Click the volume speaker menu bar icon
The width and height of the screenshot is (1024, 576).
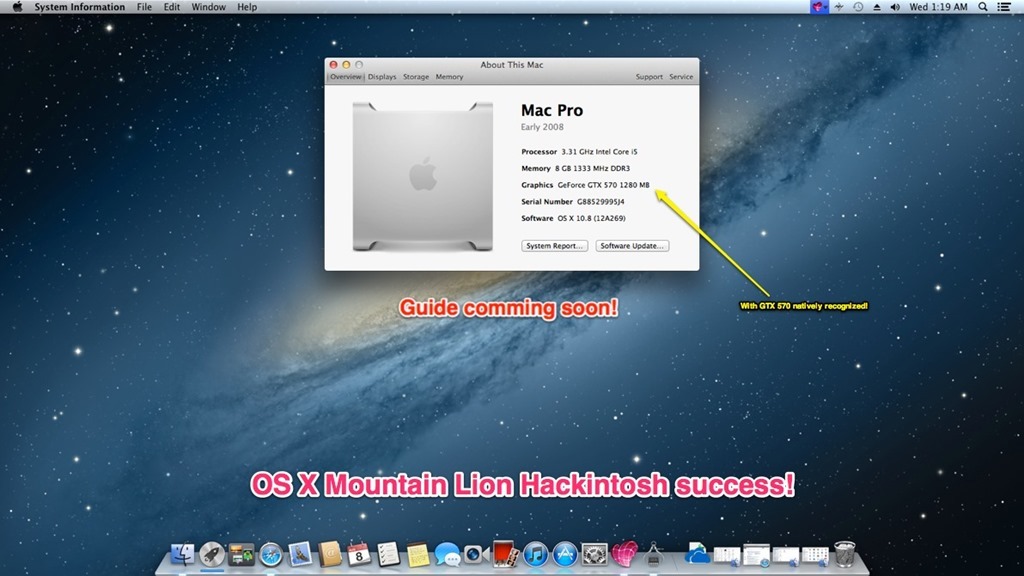tap(895, 7)
